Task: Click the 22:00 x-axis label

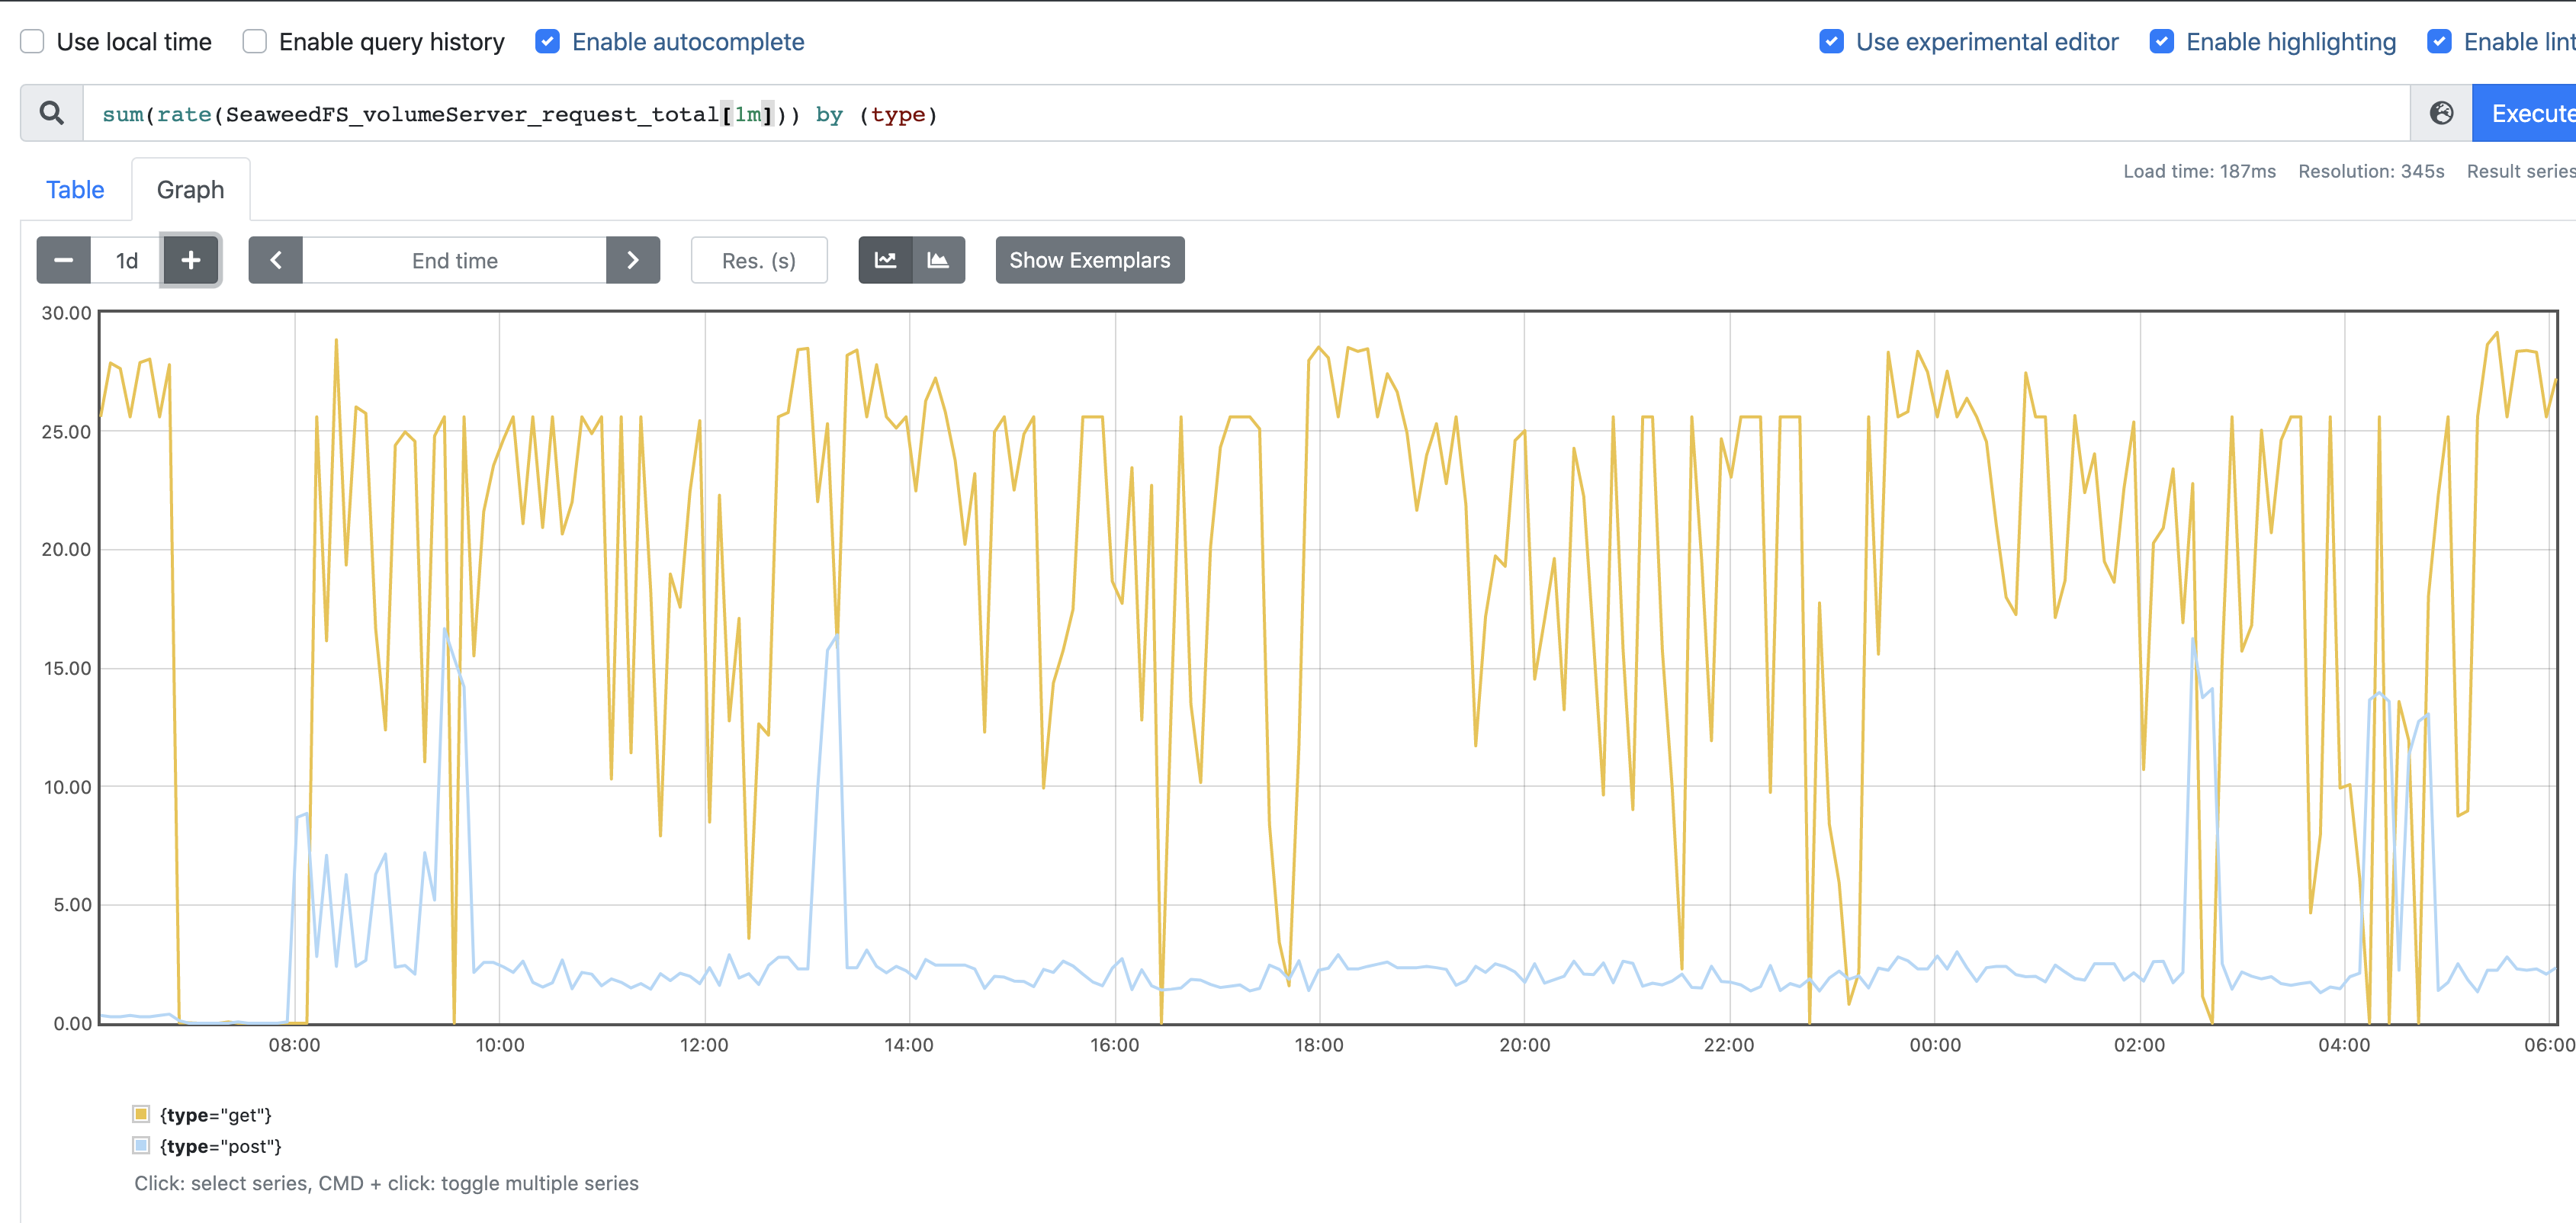Action: pyautogui.click(x=1729, y=1045)
